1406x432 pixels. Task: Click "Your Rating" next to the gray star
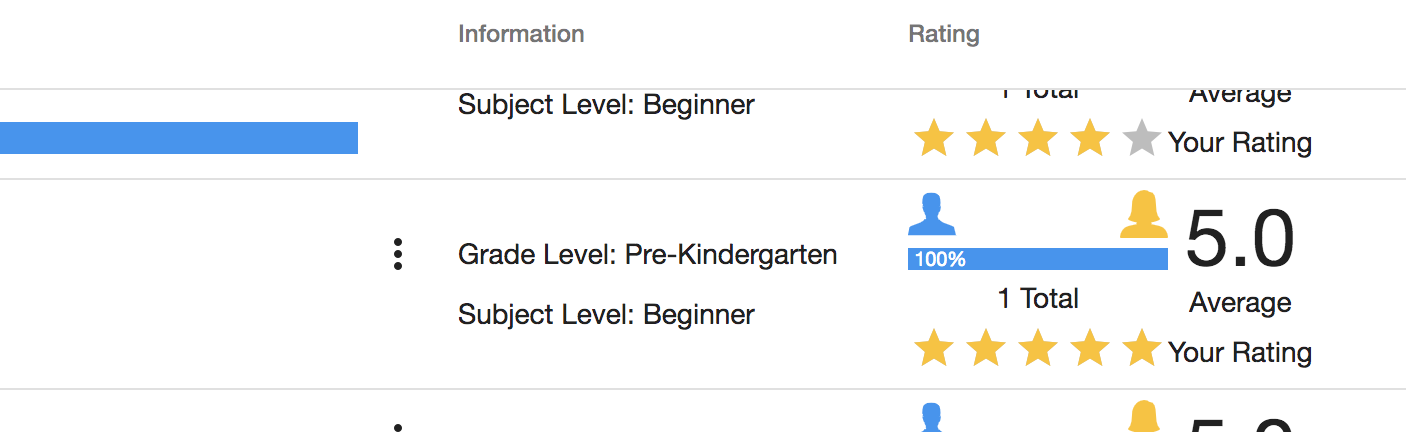tap(1240, 142)
